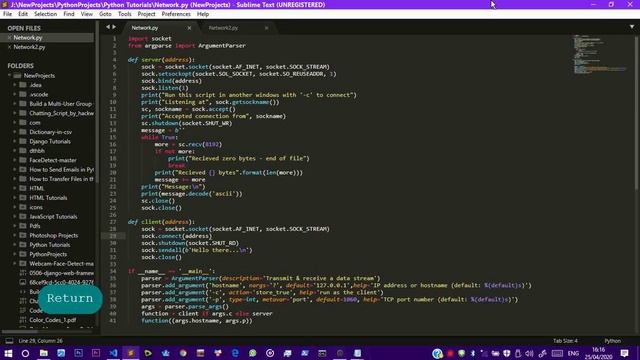This screenshot has height=360, width=640.
Task: Open Color_Codes_1.pdf in sidebar
Action: [x=53, y=320]
